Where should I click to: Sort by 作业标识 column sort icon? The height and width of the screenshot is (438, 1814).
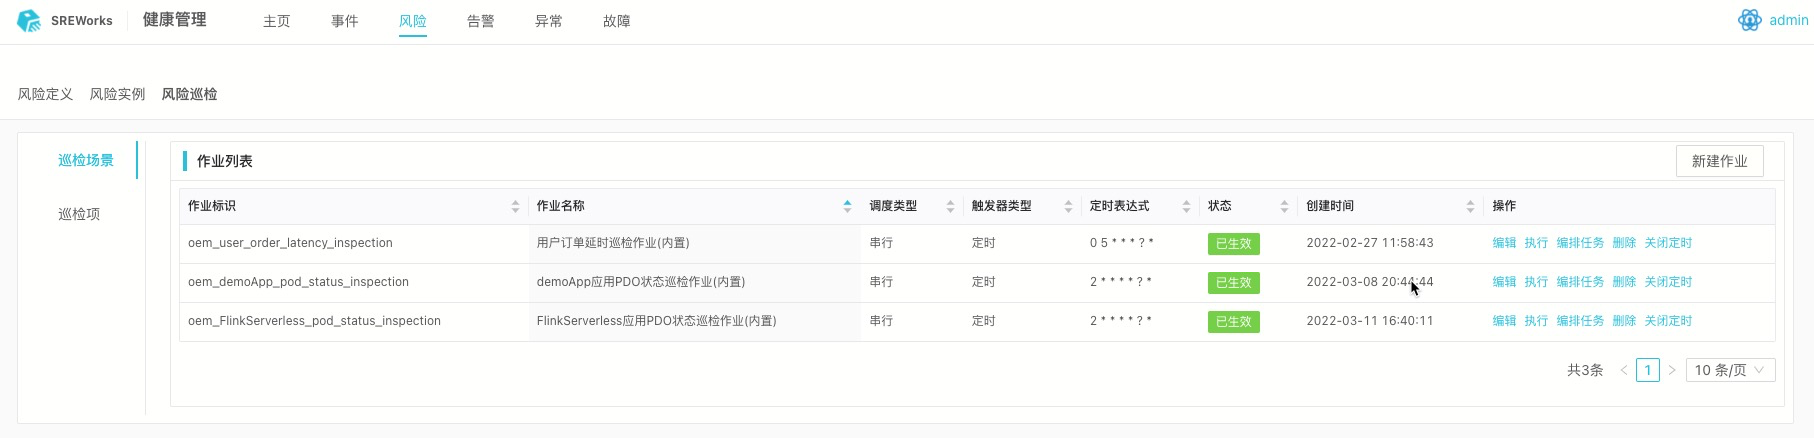point(515,206)
